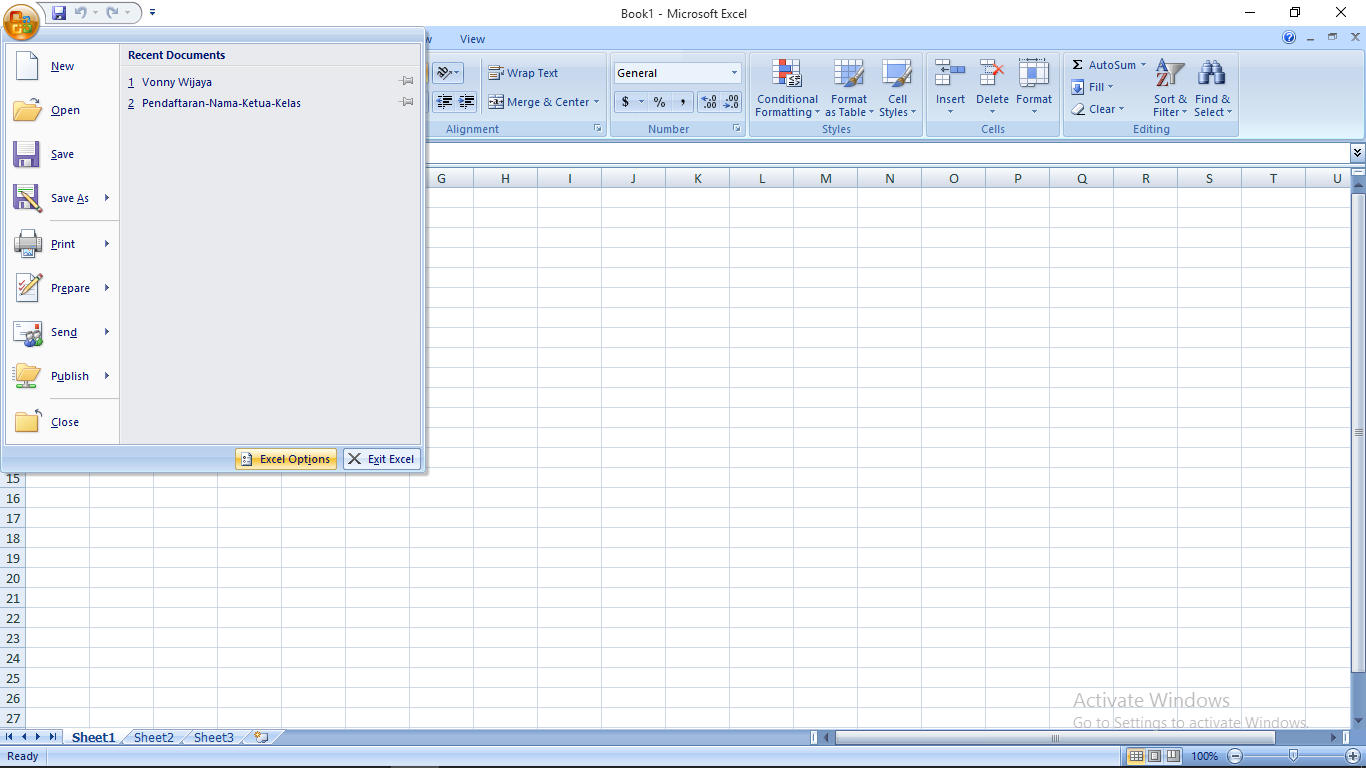Select row 20 header
Image resolution: width=1366 pixels, height=768 pixels.
[13, 578]
